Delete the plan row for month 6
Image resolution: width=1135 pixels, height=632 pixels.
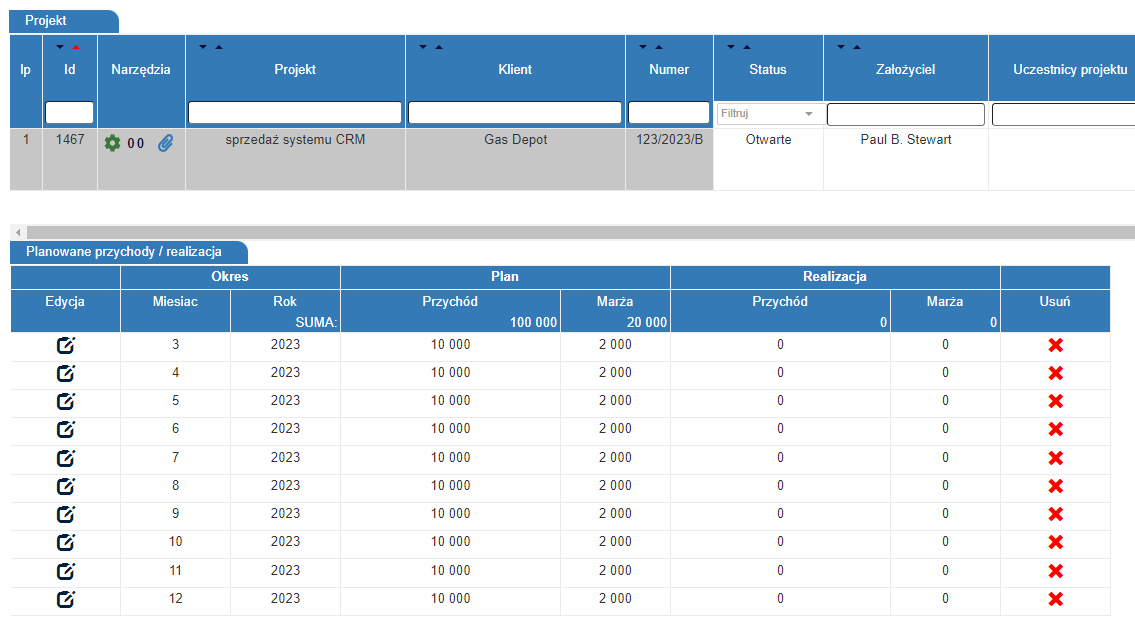coord(1055,430)
